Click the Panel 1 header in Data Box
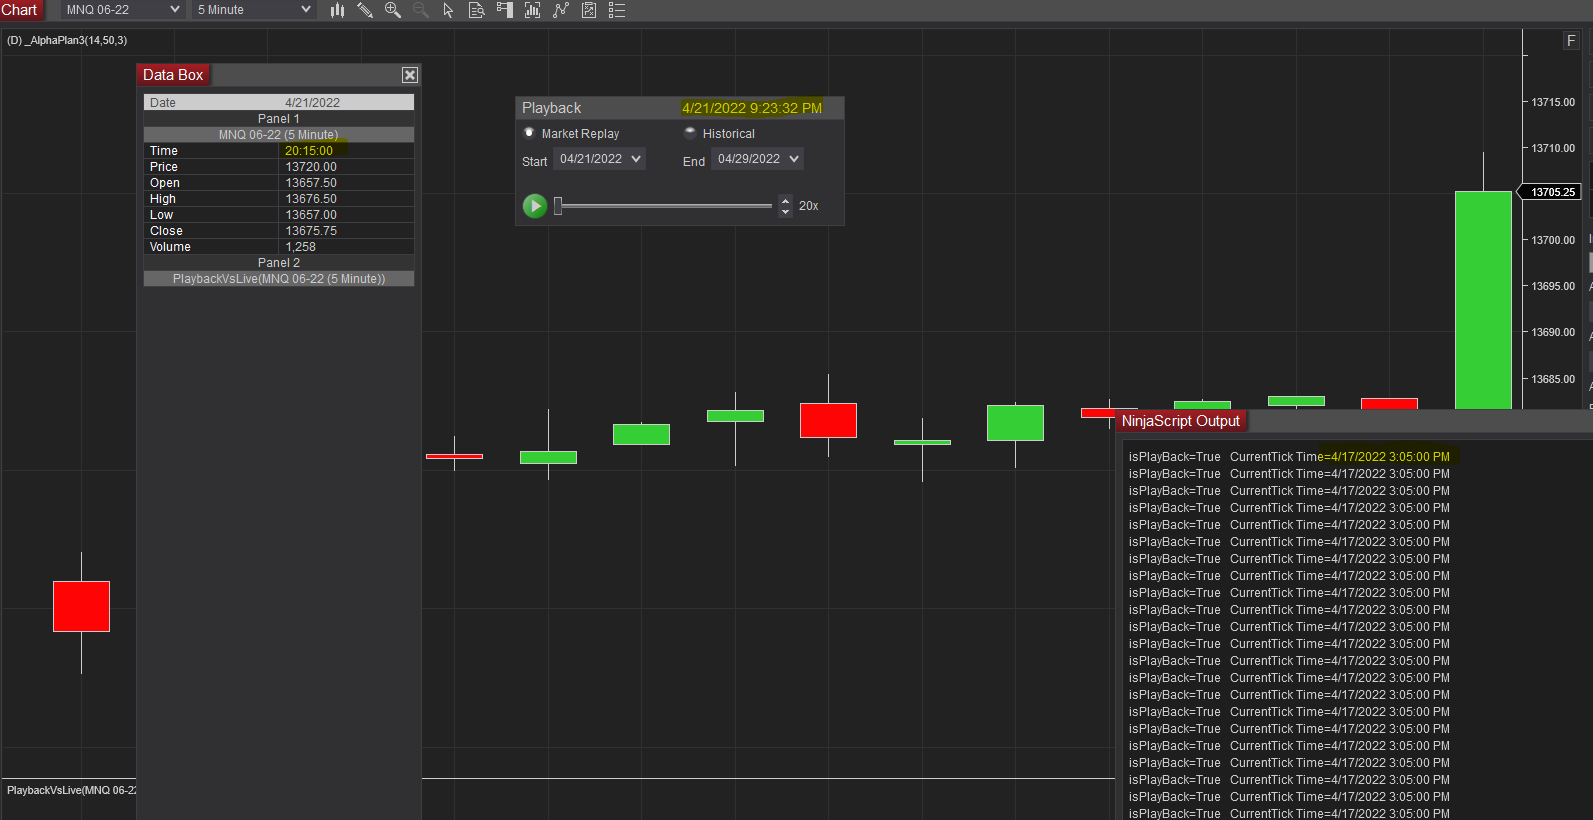 click(279, 119)
